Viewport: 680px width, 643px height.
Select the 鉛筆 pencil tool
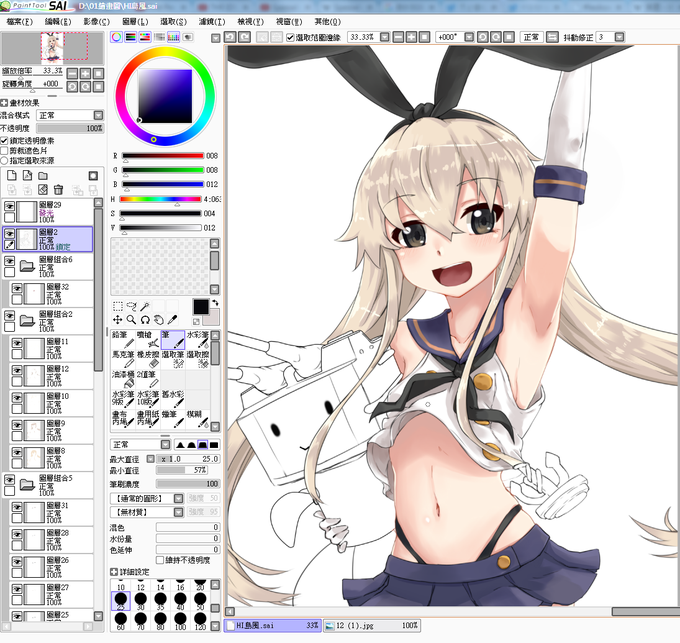[x=123, y=339]
